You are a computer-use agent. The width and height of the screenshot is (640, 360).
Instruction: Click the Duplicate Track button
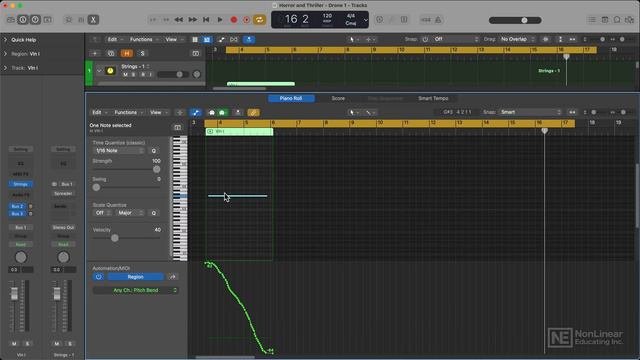point(111,53)
